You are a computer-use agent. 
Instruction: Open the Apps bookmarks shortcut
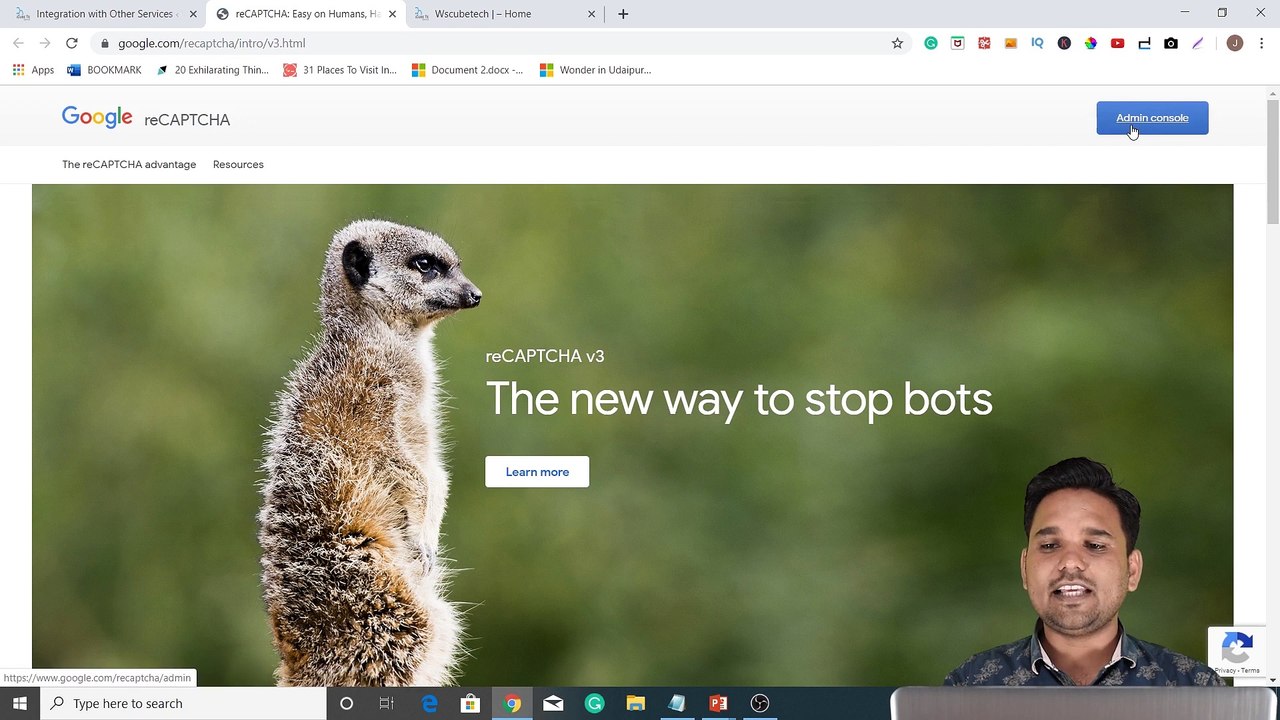click(x=33, y=70)
